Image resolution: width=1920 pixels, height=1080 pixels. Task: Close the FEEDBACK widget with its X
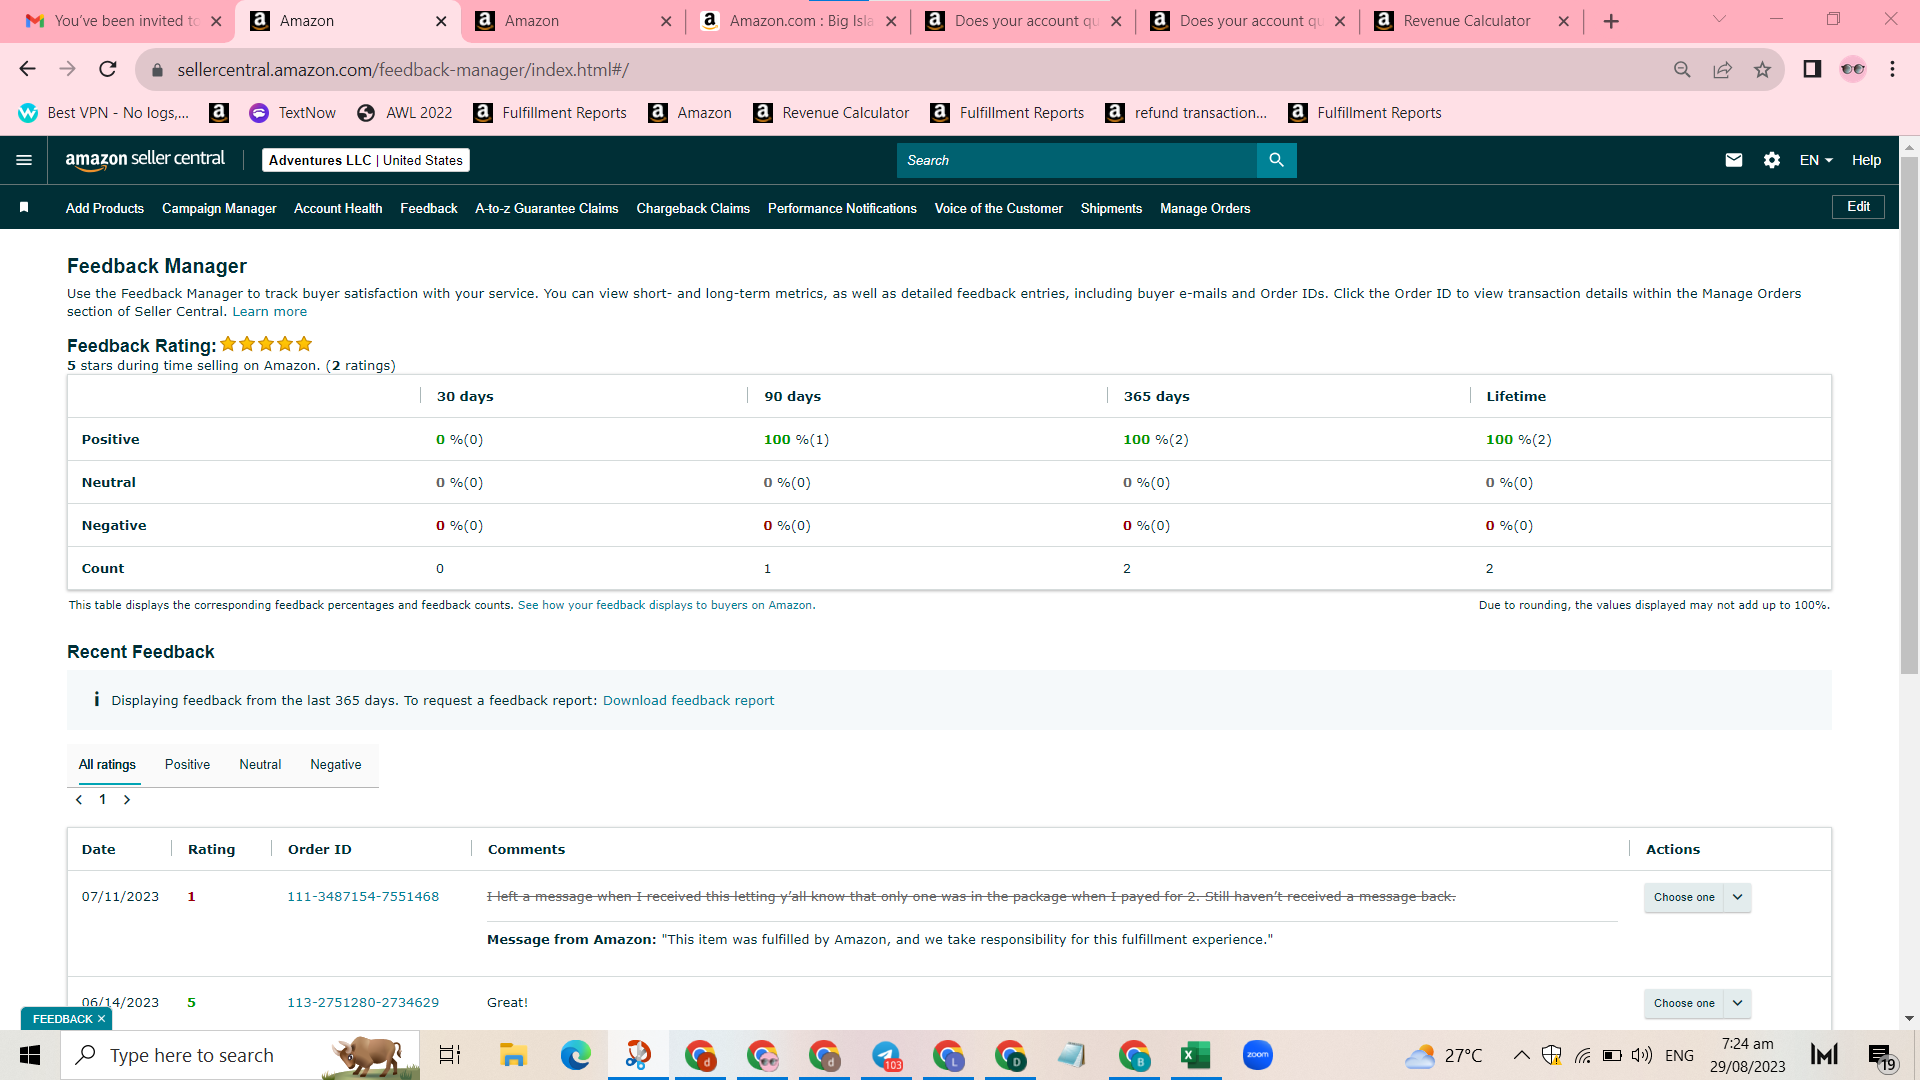101,1019
